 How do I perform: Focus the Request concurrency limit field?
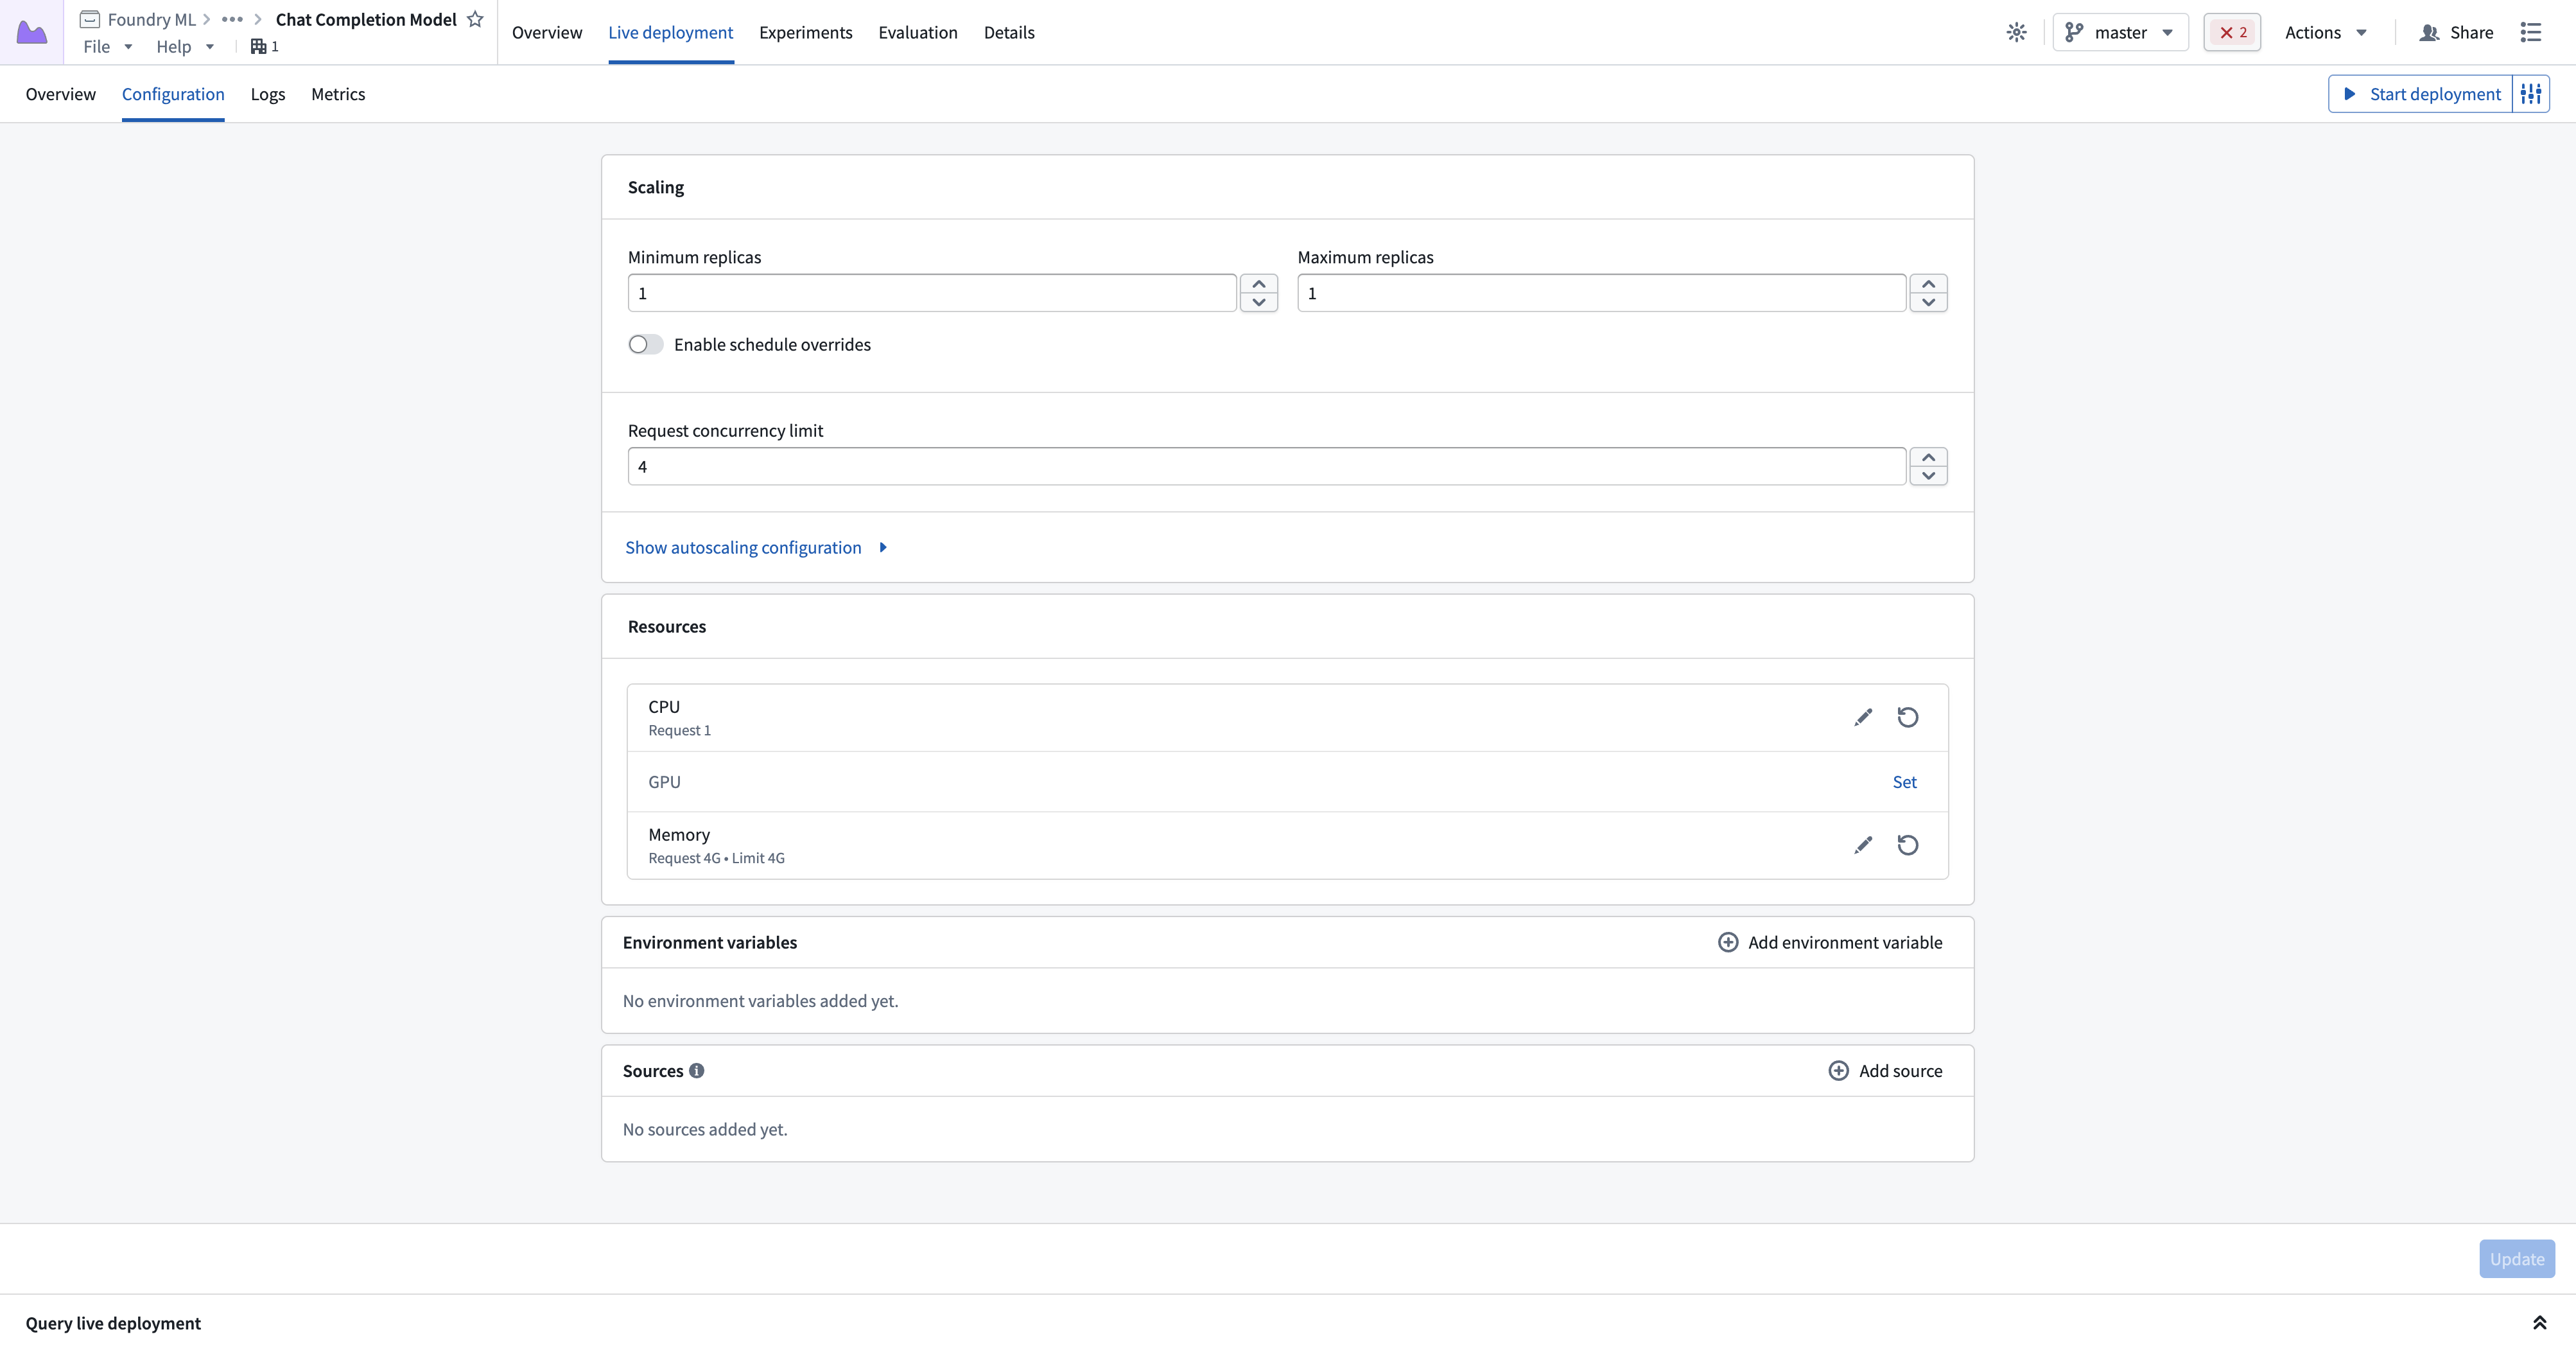1267,466
